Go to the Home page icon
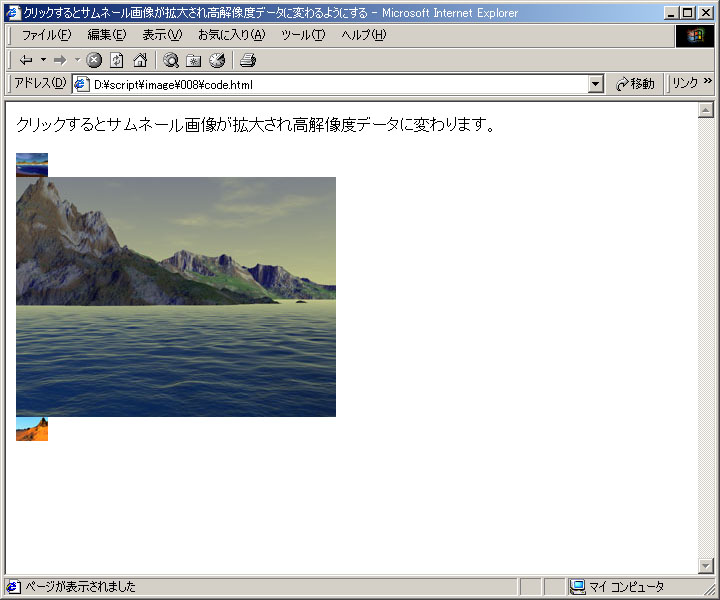 (140, 60)
